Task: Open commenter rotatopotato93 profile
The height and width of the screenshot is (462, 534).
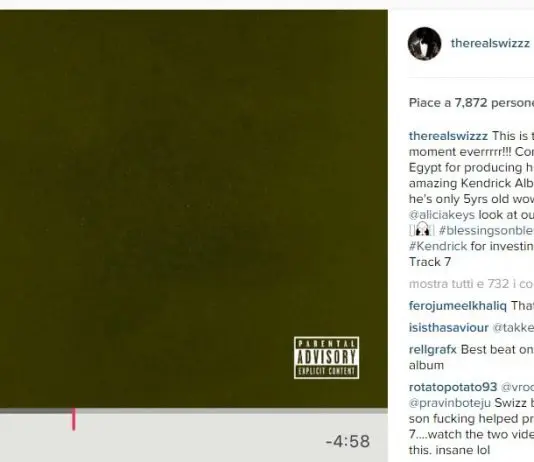Action: coord(453,387)
